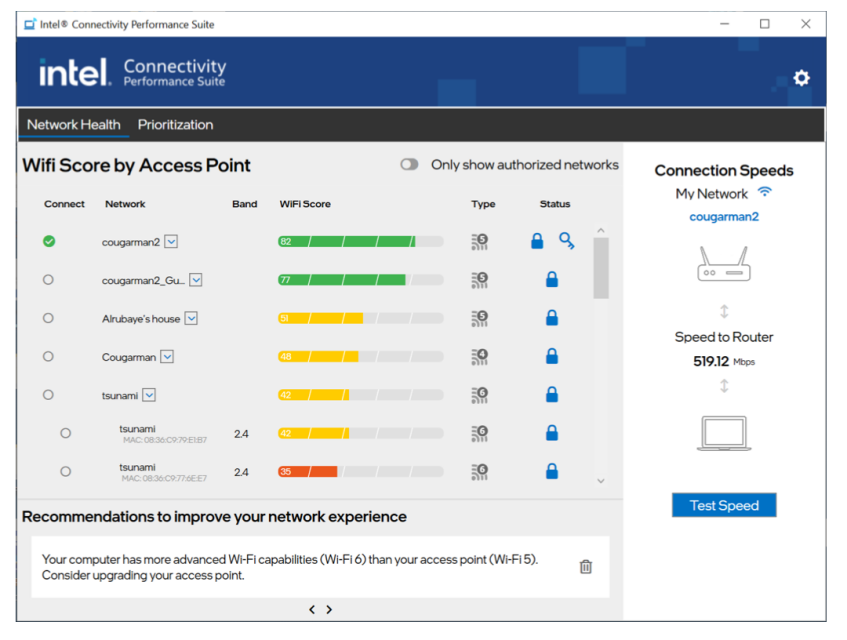Click the Alrubaye's house WiFi score bar
The width and height of the screenshot is (847, 640).
click(360, 318)
